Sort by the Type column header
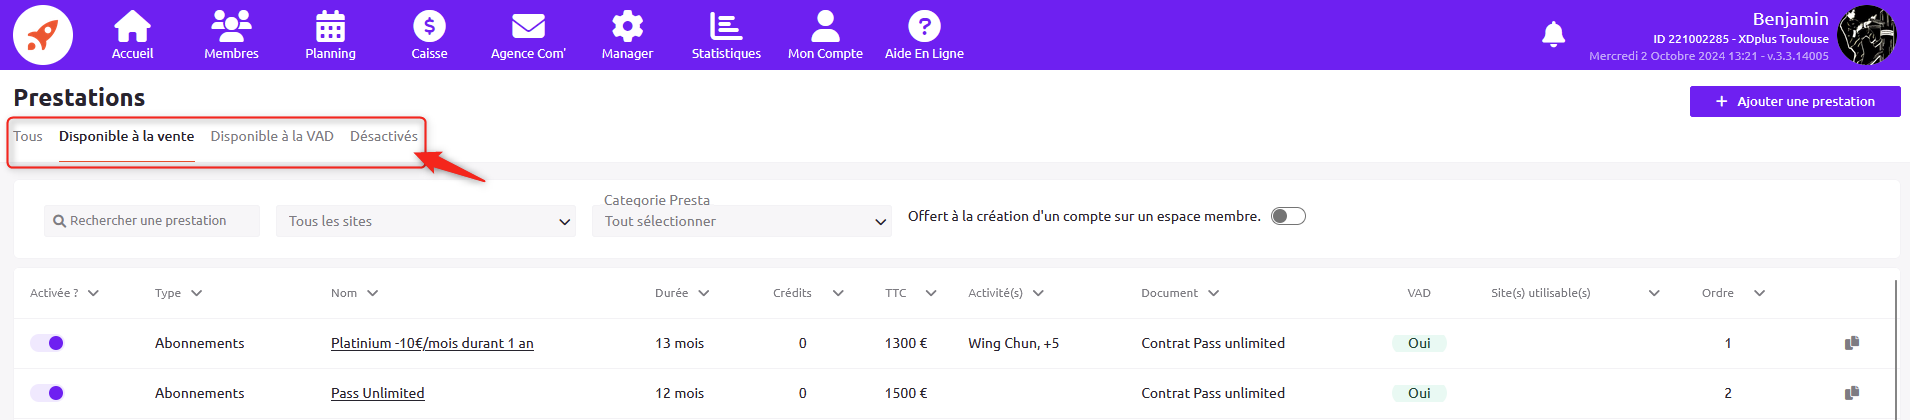The height and width of the screenshot is (420, 1910). [178, 293]
